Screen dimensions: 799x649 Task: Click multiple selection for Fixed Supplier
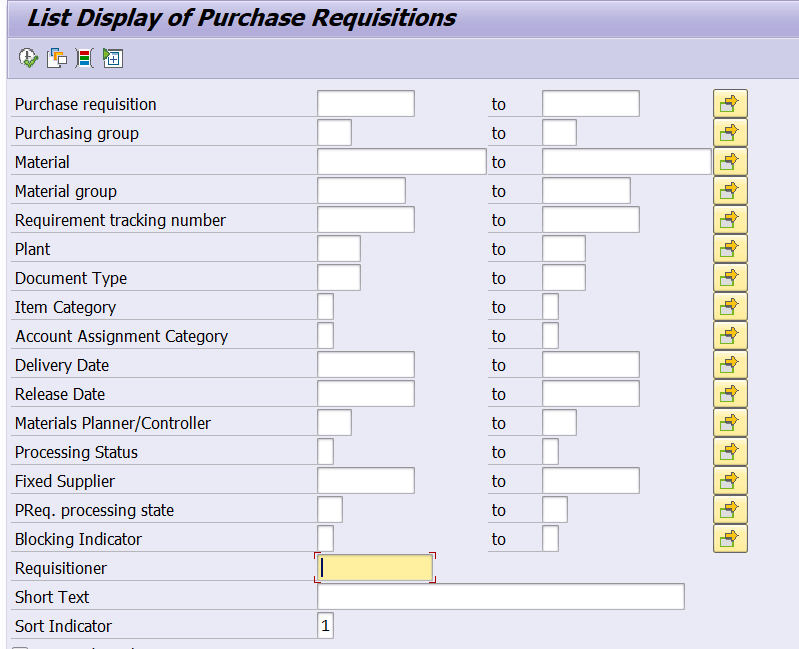[x=730, y=481]
